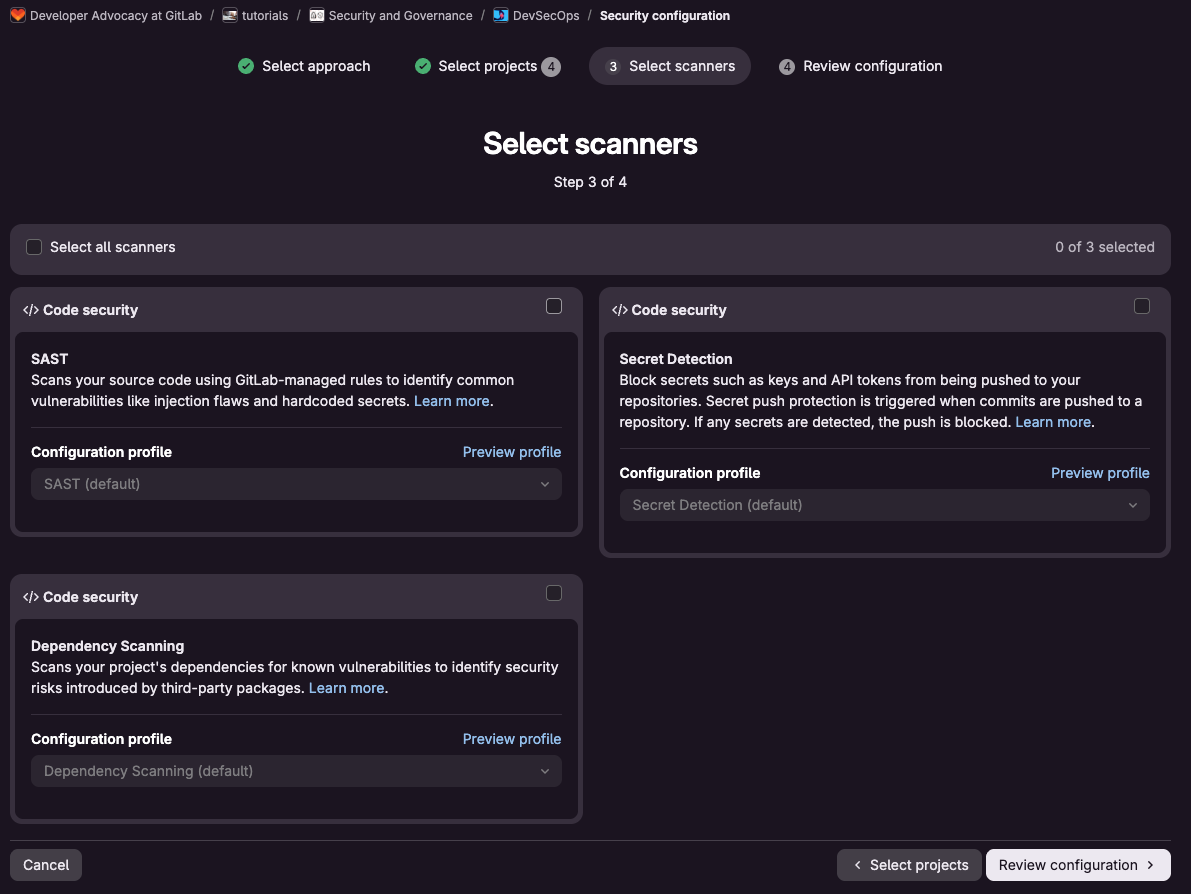This screenshot has width=1191, height=894.
Task: Open Learn more link for Dependency Scanning
Action: pos(346,688)
